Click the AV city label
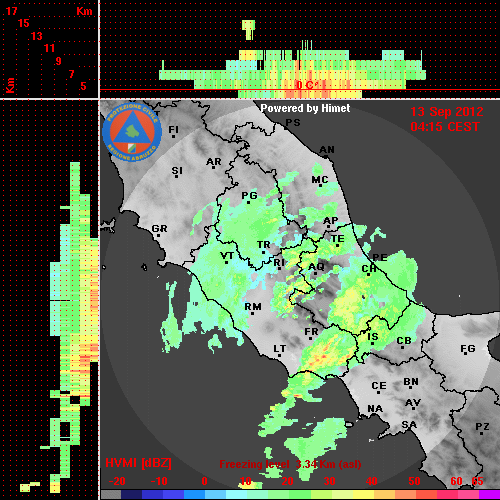The image size is (500, 500). click(413, 403)
